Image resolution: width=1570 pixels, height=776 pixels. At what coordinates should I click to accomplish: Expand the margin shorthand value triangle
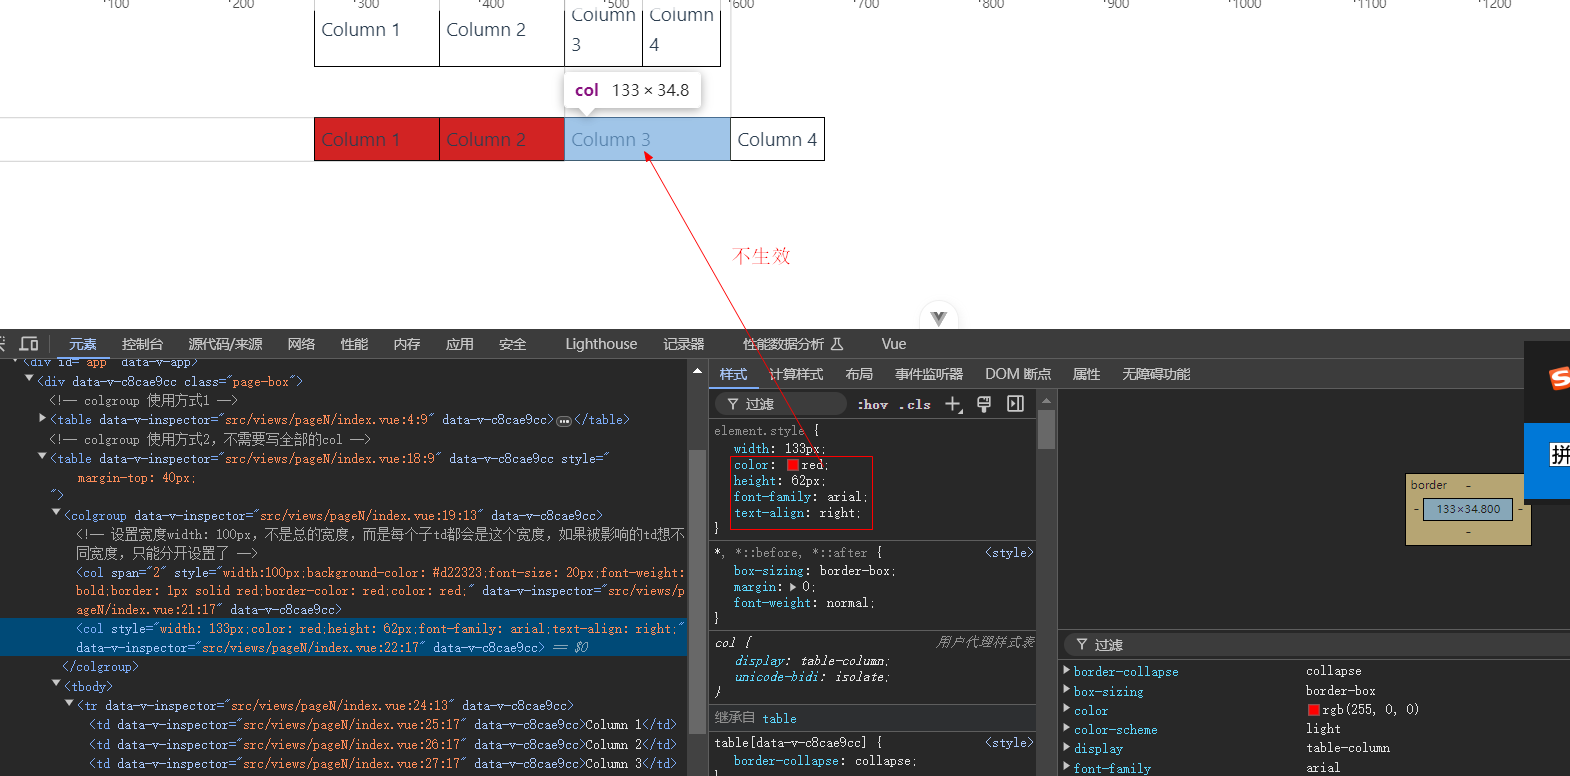point(793,587)
